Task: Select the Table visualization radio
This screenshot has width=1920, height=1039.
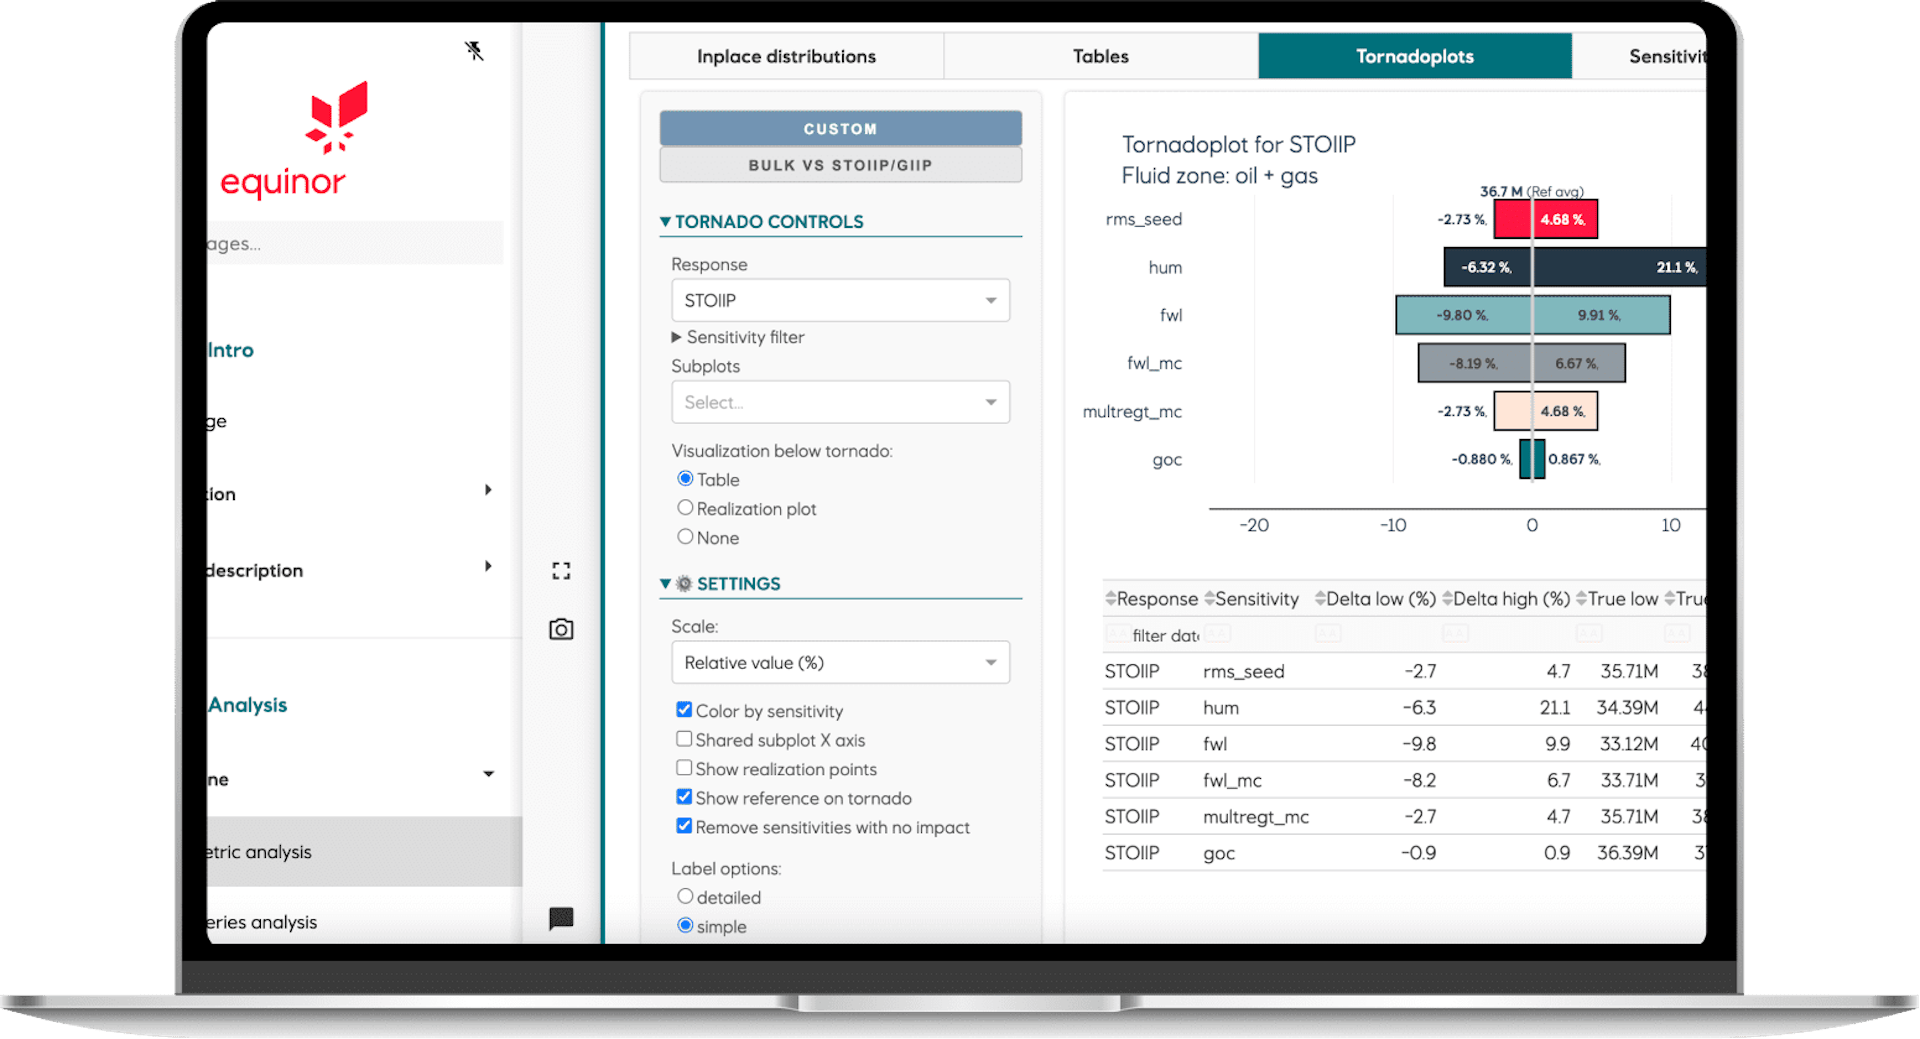Action: coord(685,479)
